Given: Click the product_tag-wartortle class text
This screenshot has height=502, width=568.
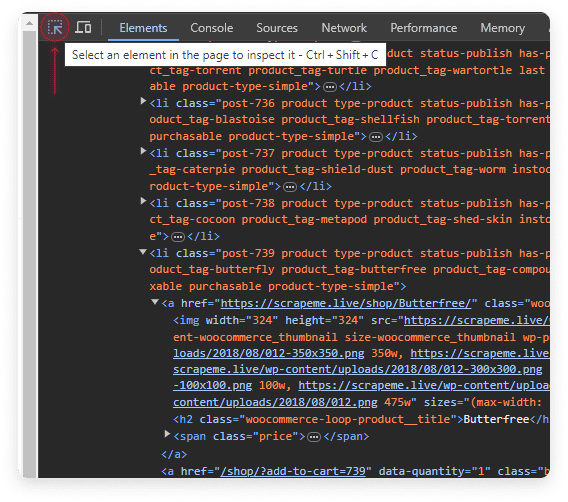Looking at the screenshot, I should 443,70.
